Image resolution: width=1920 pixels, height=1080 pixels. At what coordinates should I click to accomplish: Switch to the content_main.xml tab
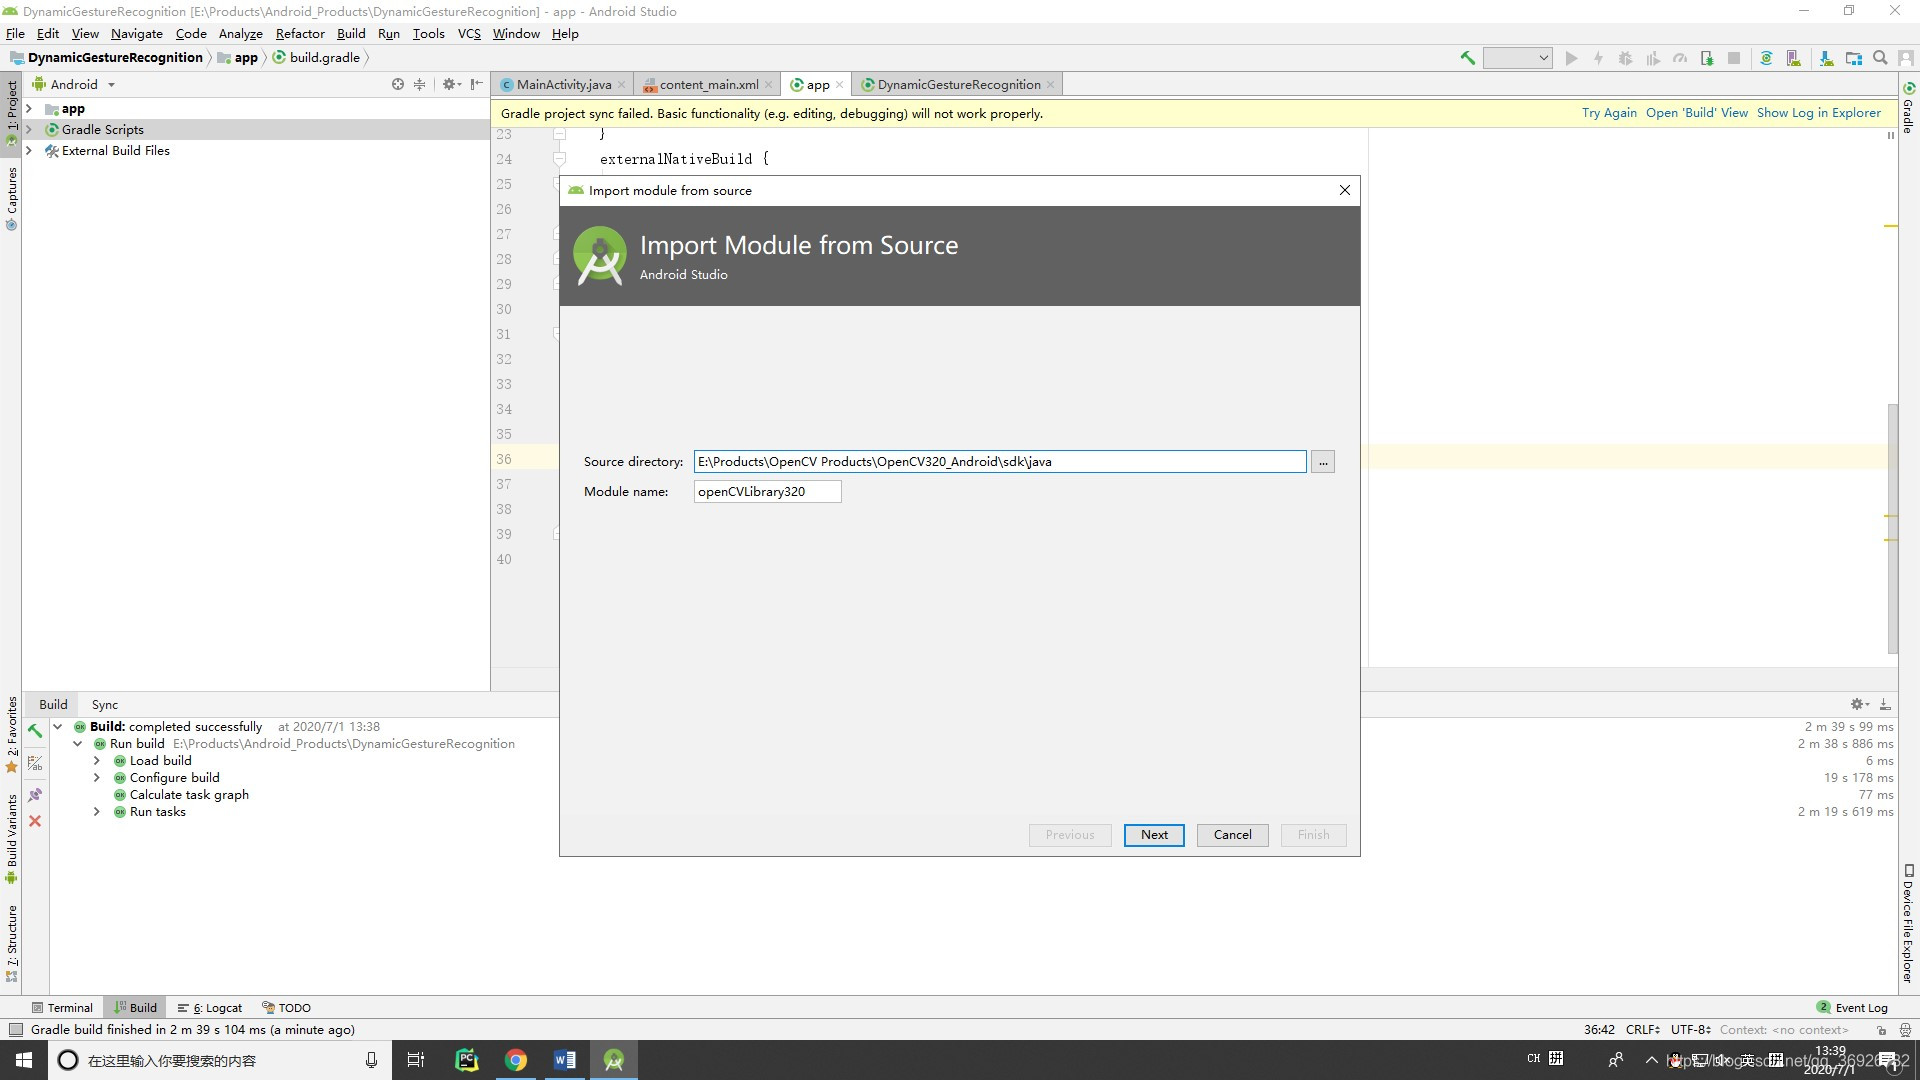click(708, 85)
